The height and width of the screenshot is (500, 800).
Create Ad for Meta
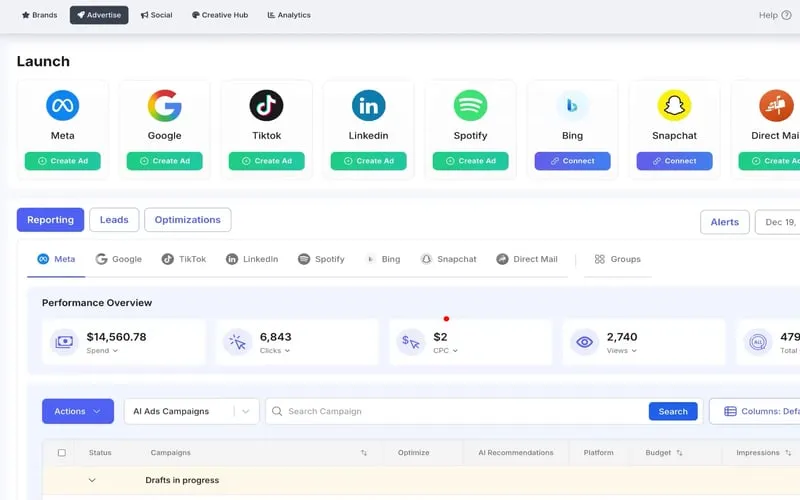click(63, 161)
